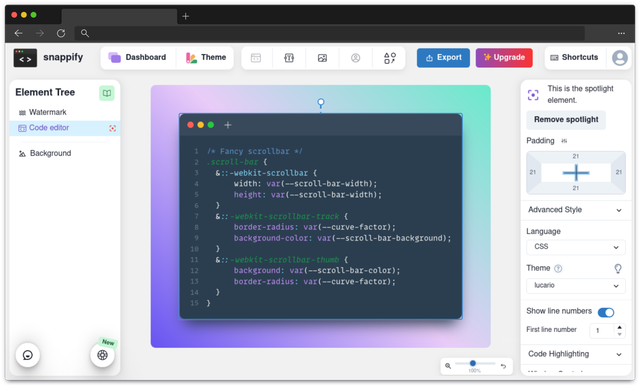The height and width of the screenshot is (385, 640).
Task: Click the zoom magnifier icon
Action: pos(448,366)
